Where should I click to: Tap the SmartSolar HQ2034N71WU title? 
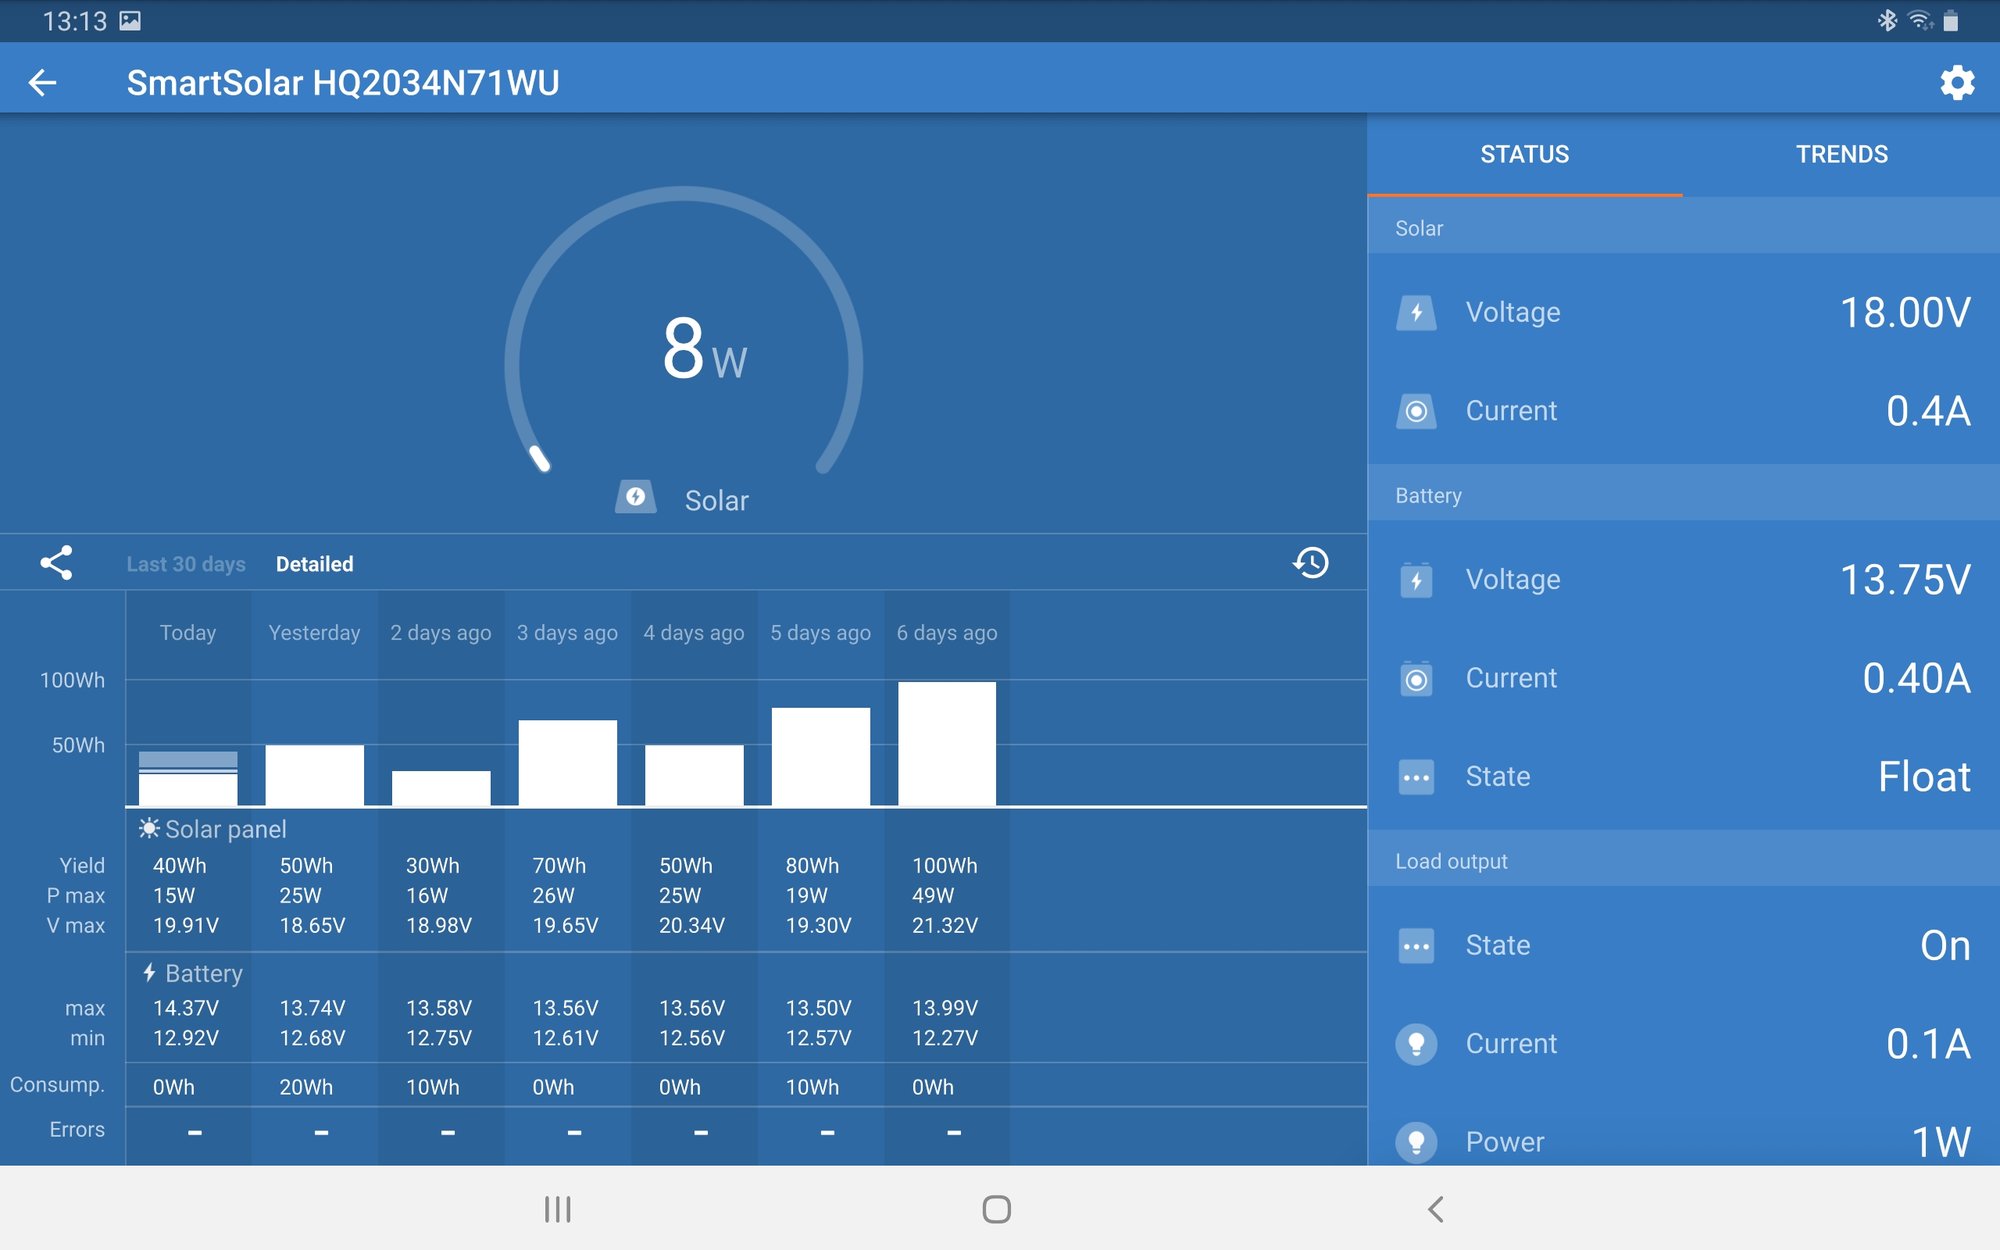click(343, 83)
